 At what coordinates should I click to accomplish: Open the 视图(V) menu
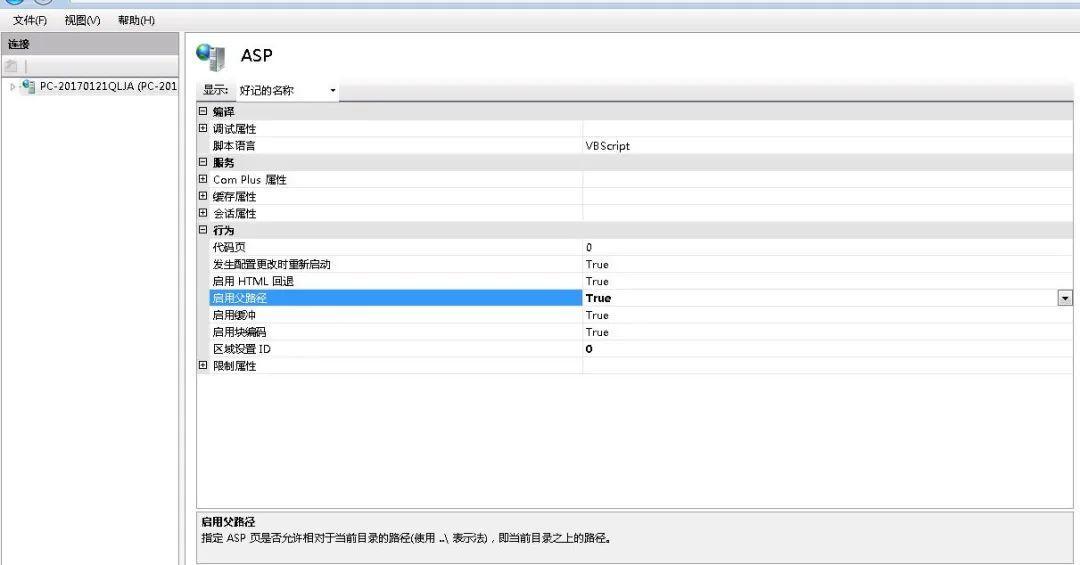point(82,20)
